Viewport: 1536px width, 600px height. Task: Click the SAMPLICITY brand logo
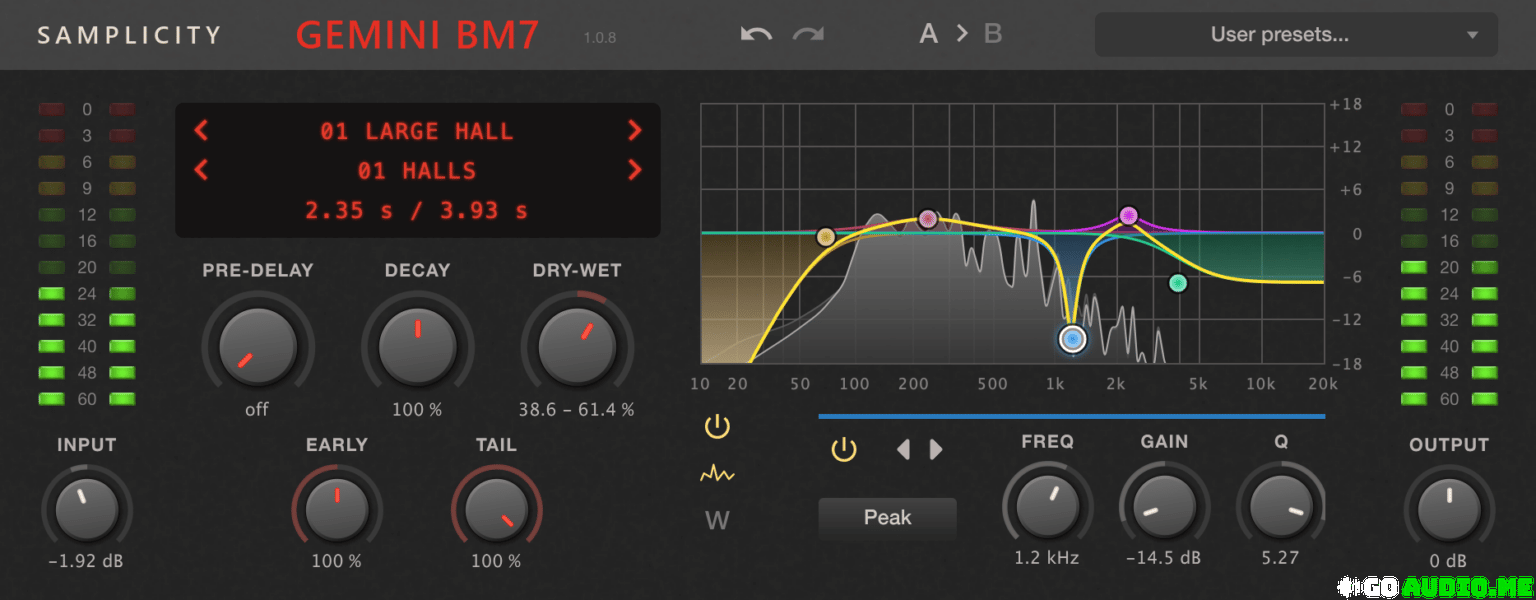[129, 35]
